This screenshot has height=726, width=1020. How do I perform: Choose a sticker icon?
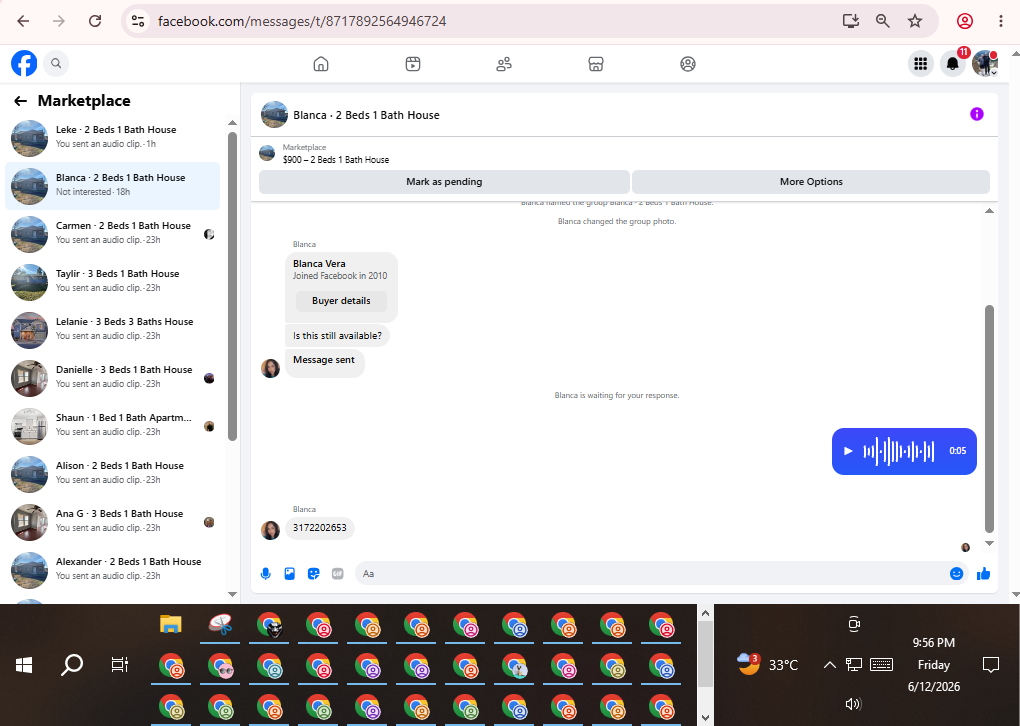314,574
